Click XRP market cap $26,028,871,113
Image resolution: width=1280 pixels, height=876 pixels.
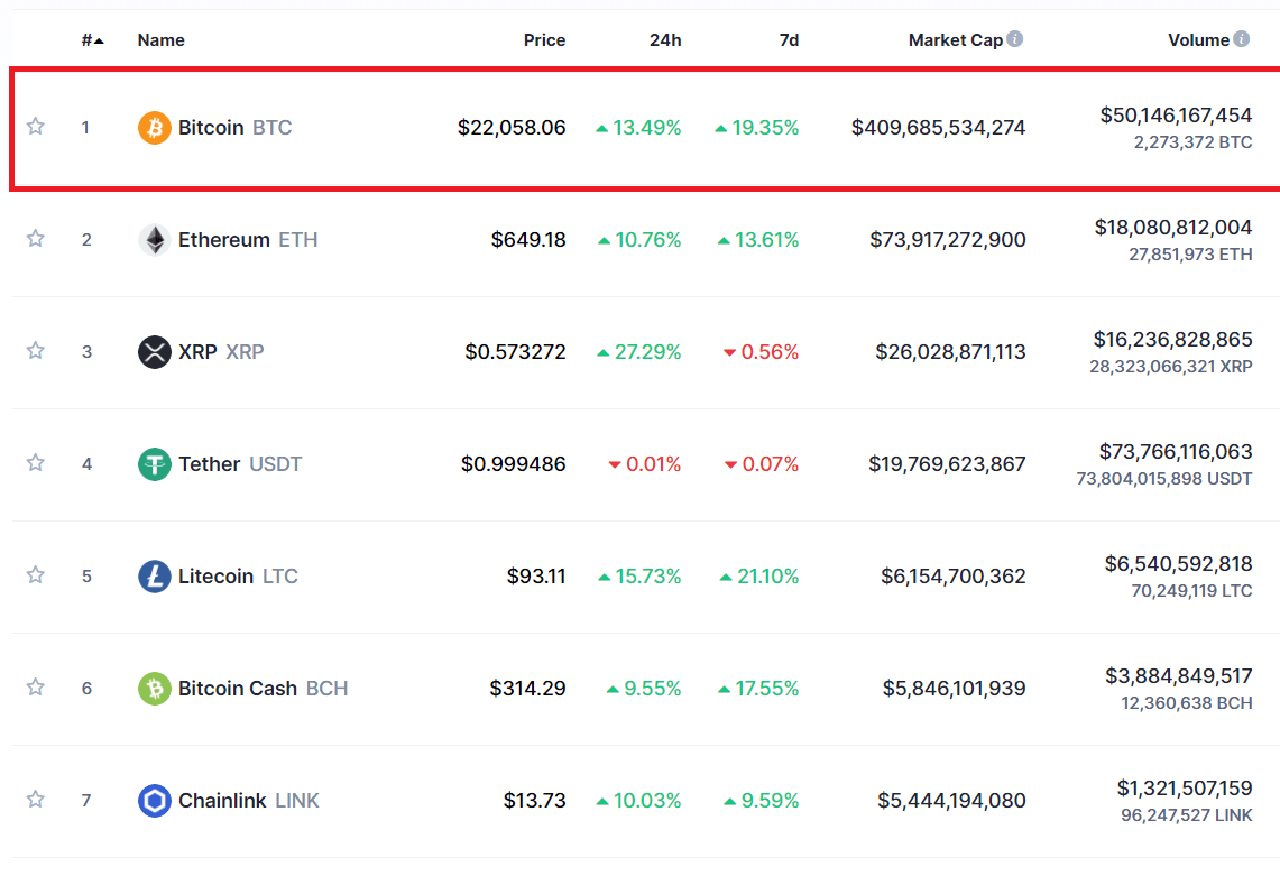pyautogui.click(x=950, y=352)
